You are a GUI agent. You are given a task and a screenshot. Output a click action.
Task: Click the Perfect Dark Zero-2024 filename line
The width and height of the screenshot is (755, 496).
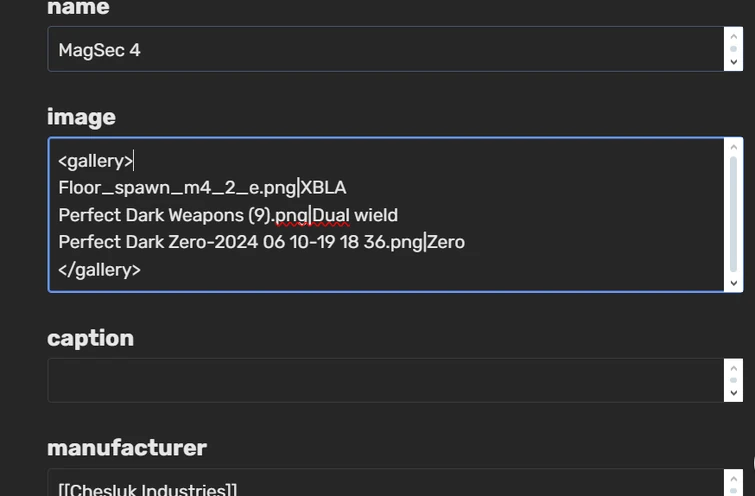pyautogui.click(x=240, y=242)
